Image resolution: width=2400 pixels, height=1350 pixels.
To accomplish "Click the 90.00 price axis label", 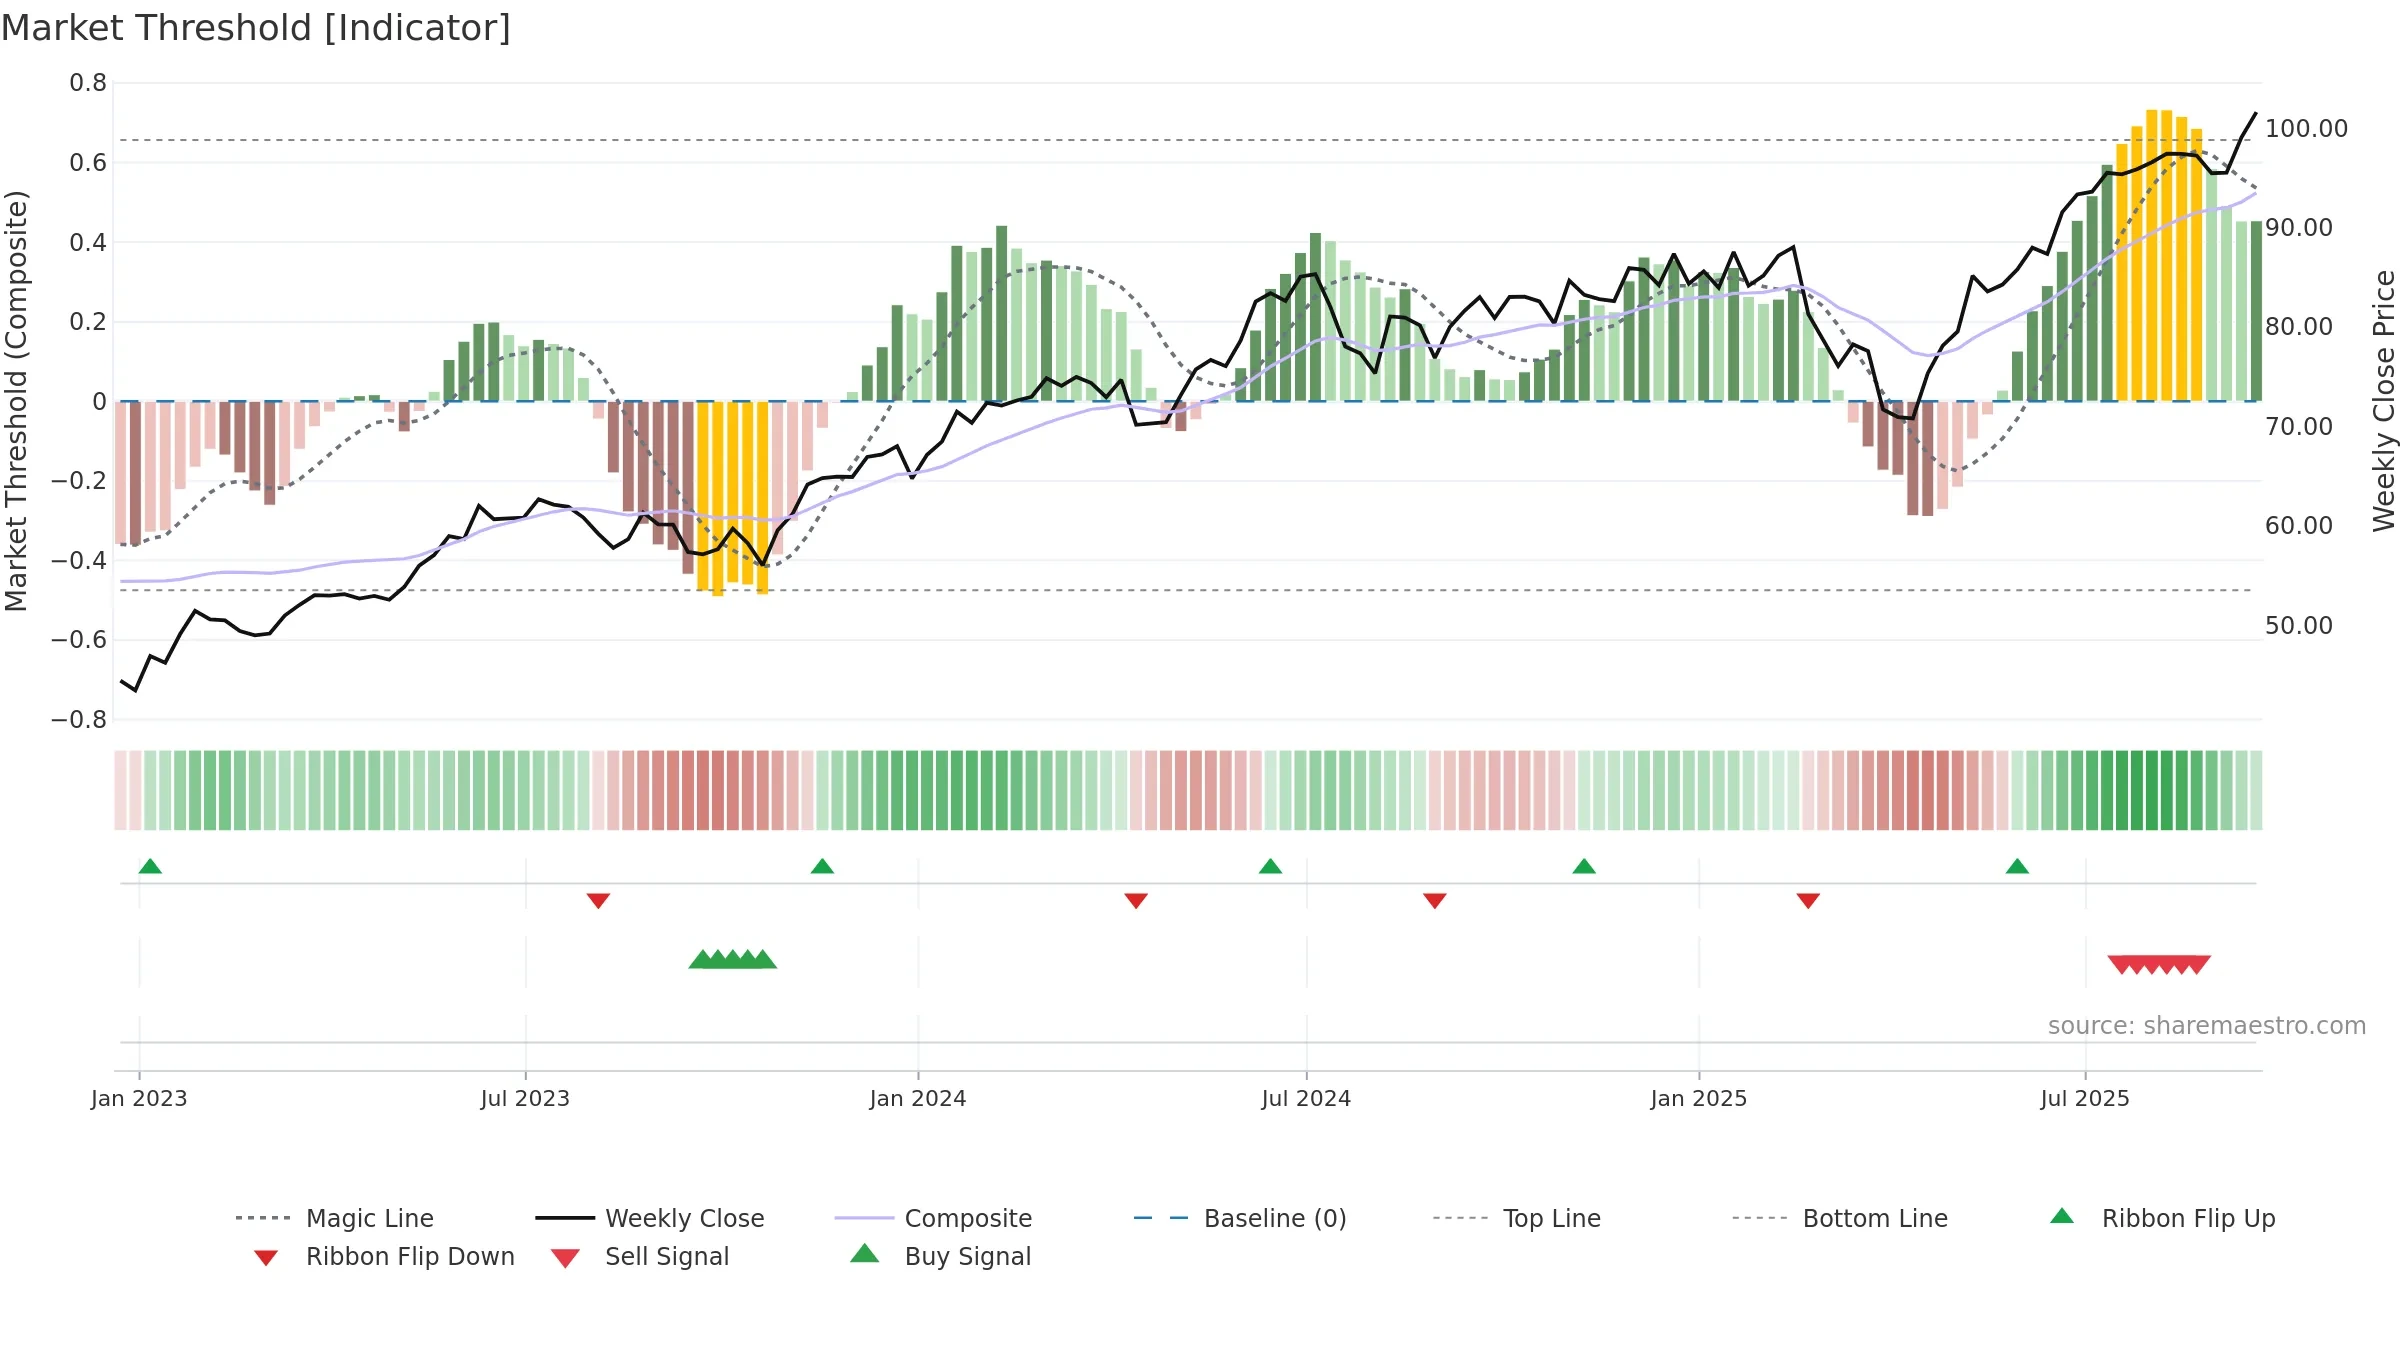I will coord(2299,227).
